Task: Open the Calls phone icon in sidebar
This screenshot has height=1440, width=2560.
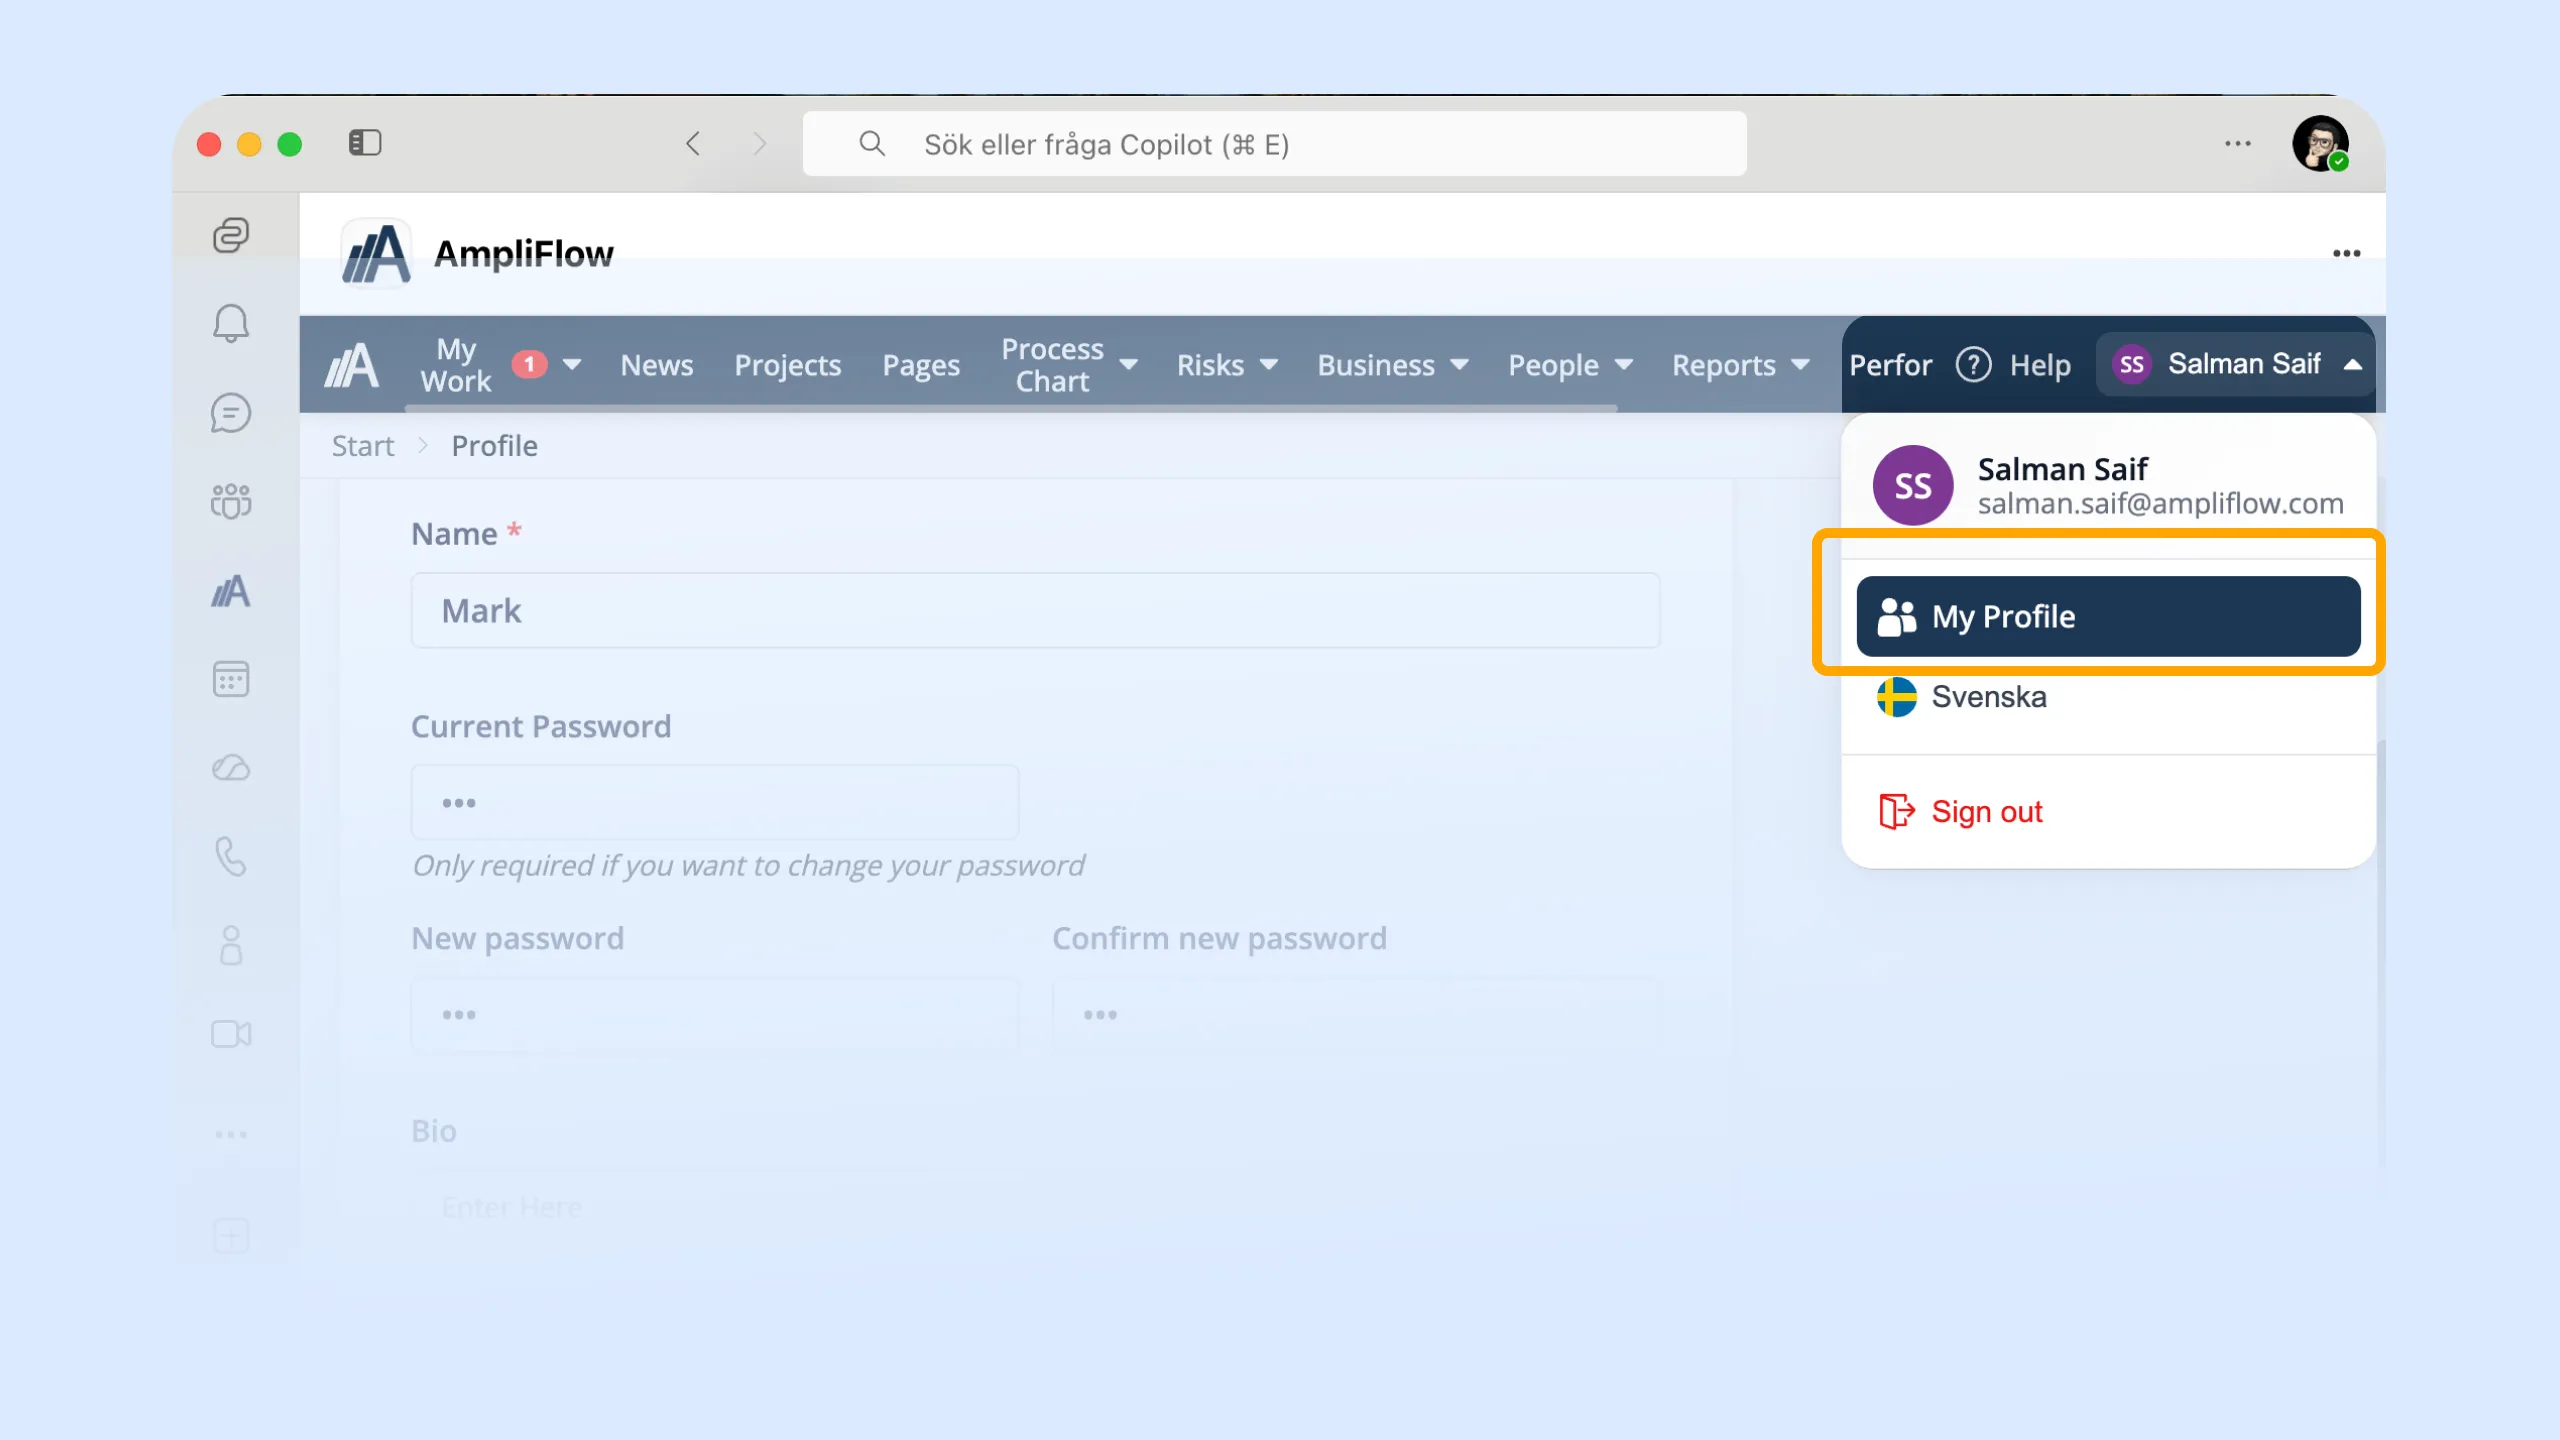Action: click(x=231, y=857)
